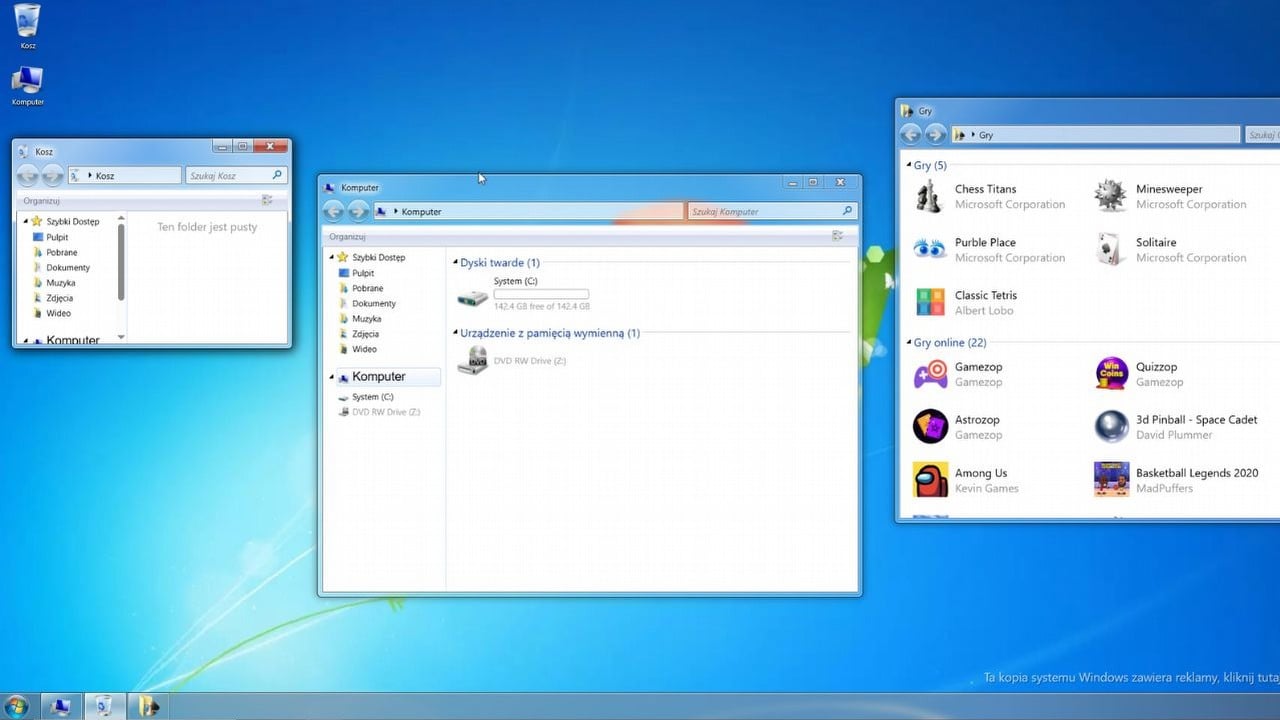
Task: Start Purble Place game
Action: click(985, 242)
